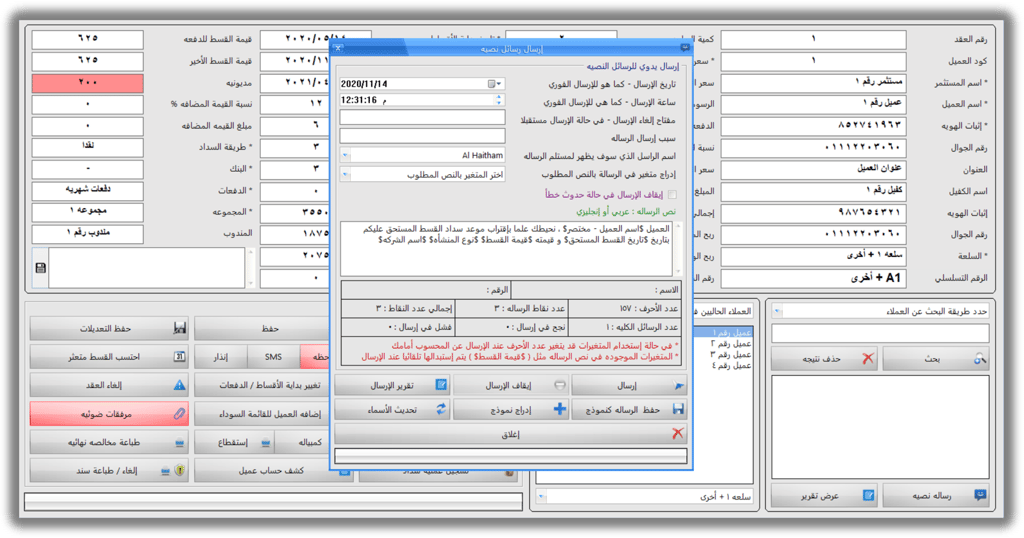Click the stop icon on إيقاف الإرسال button

[560, 385]
